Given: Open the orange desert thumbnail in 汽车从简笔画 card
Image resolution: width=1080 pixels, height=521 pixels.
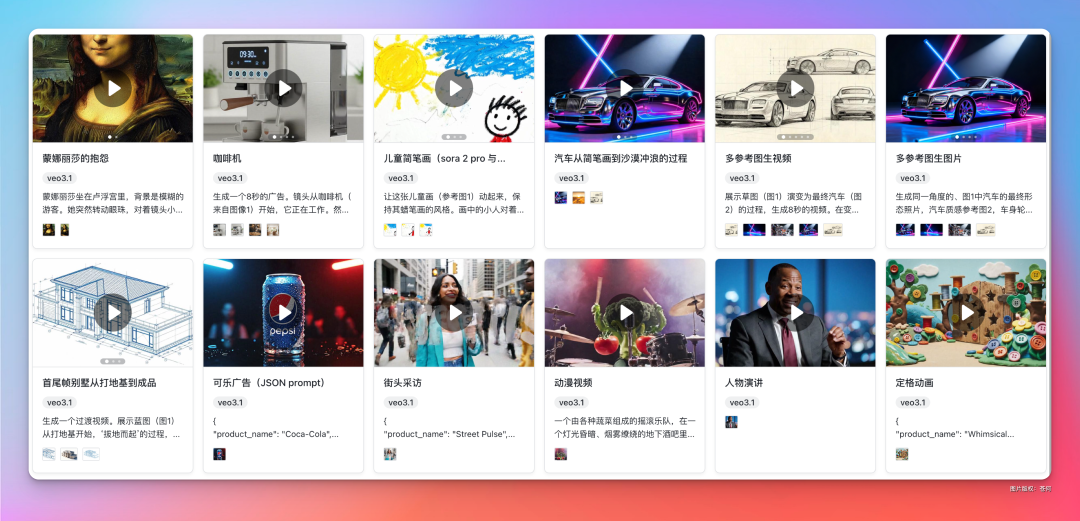Looking at the screenshot, I should (579, 197).
